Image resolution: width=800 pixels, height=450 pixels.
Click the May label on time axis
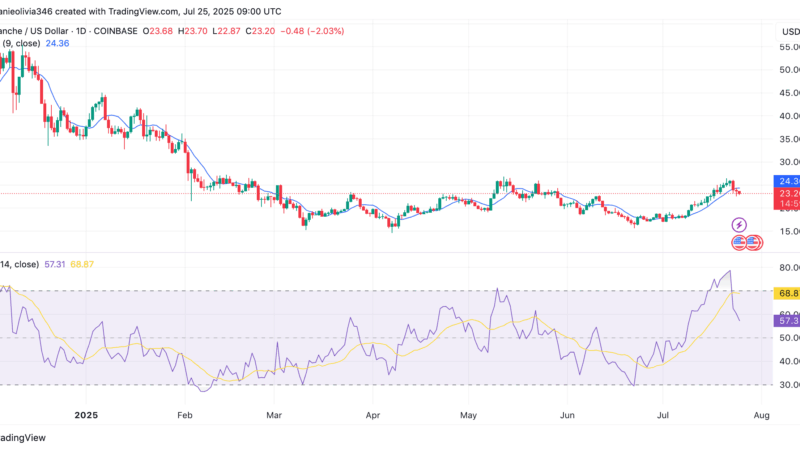click(x=468, y=415)
